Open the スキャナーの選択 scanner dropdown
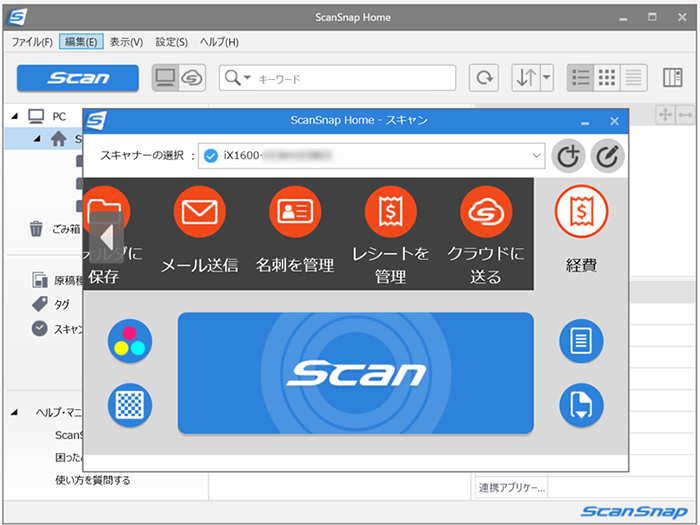 pyautogui.click(x=371, y=156)
